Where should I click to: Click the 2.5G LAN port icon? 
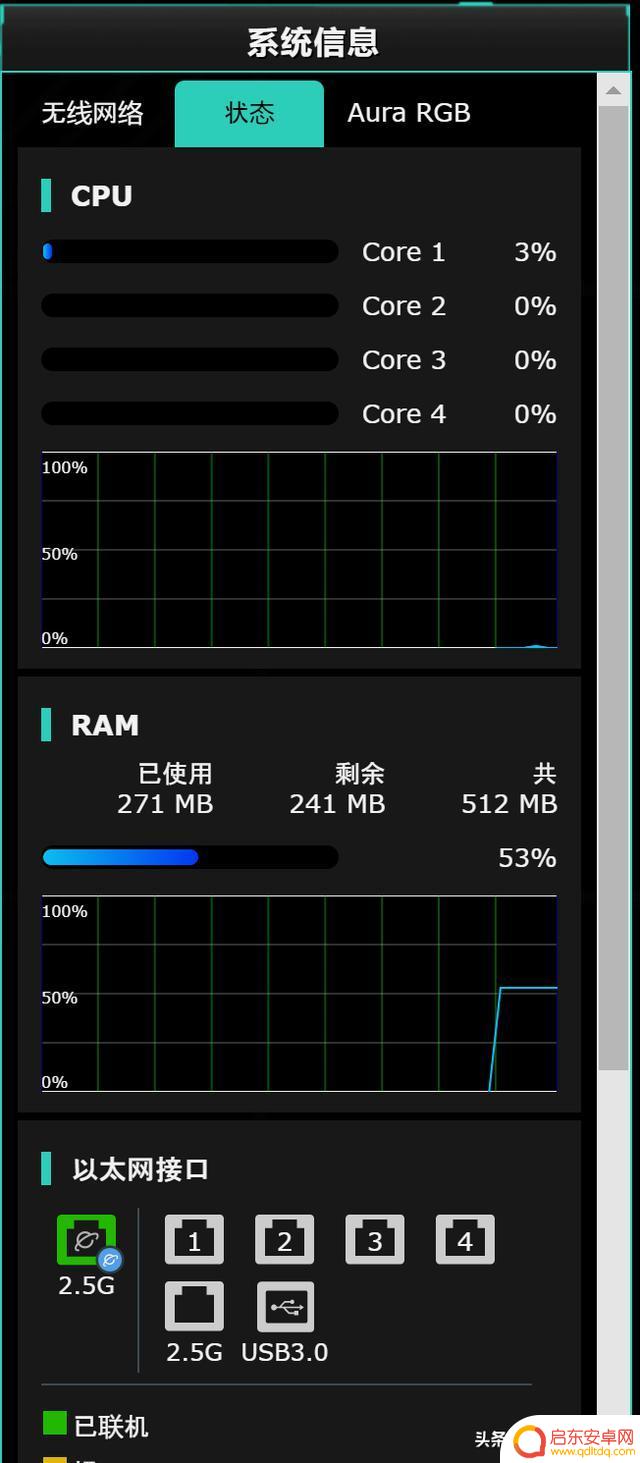[194, 1307]
